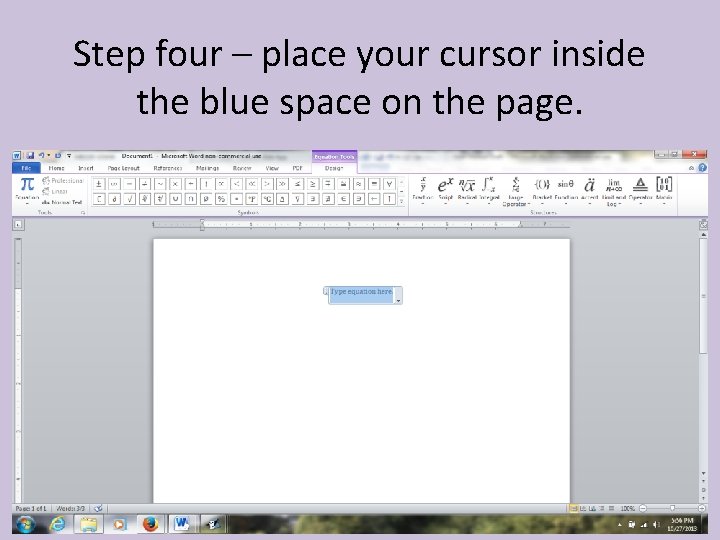Insert the less-than-or-equal symbol
This screenshot has width=720, height=540.
click(298, 184)
